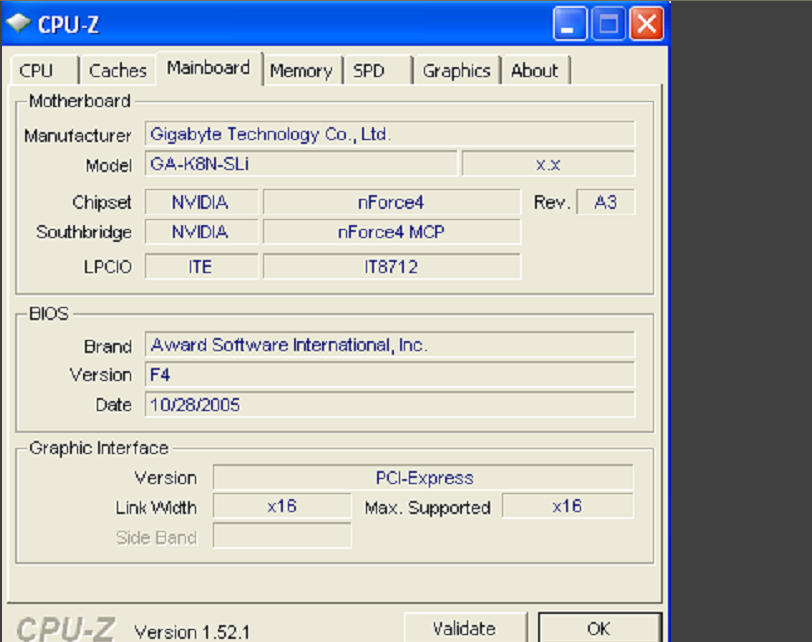812x642 pixels.
Task: Click the Gigabyte Technology Co., Ltd. manufacturer field
Action: point(389,134)
